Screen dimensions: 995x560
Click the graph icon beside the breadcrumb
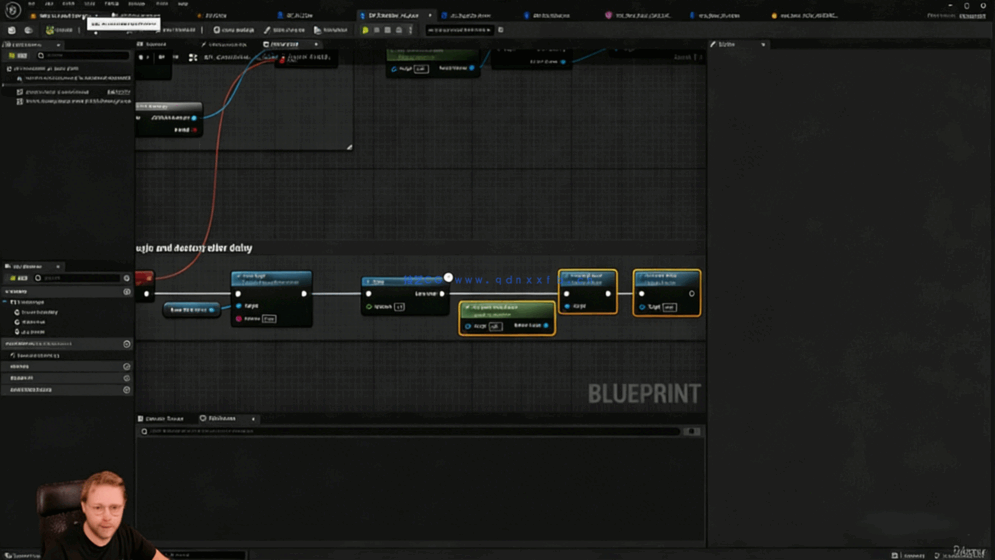coord(193,57)
